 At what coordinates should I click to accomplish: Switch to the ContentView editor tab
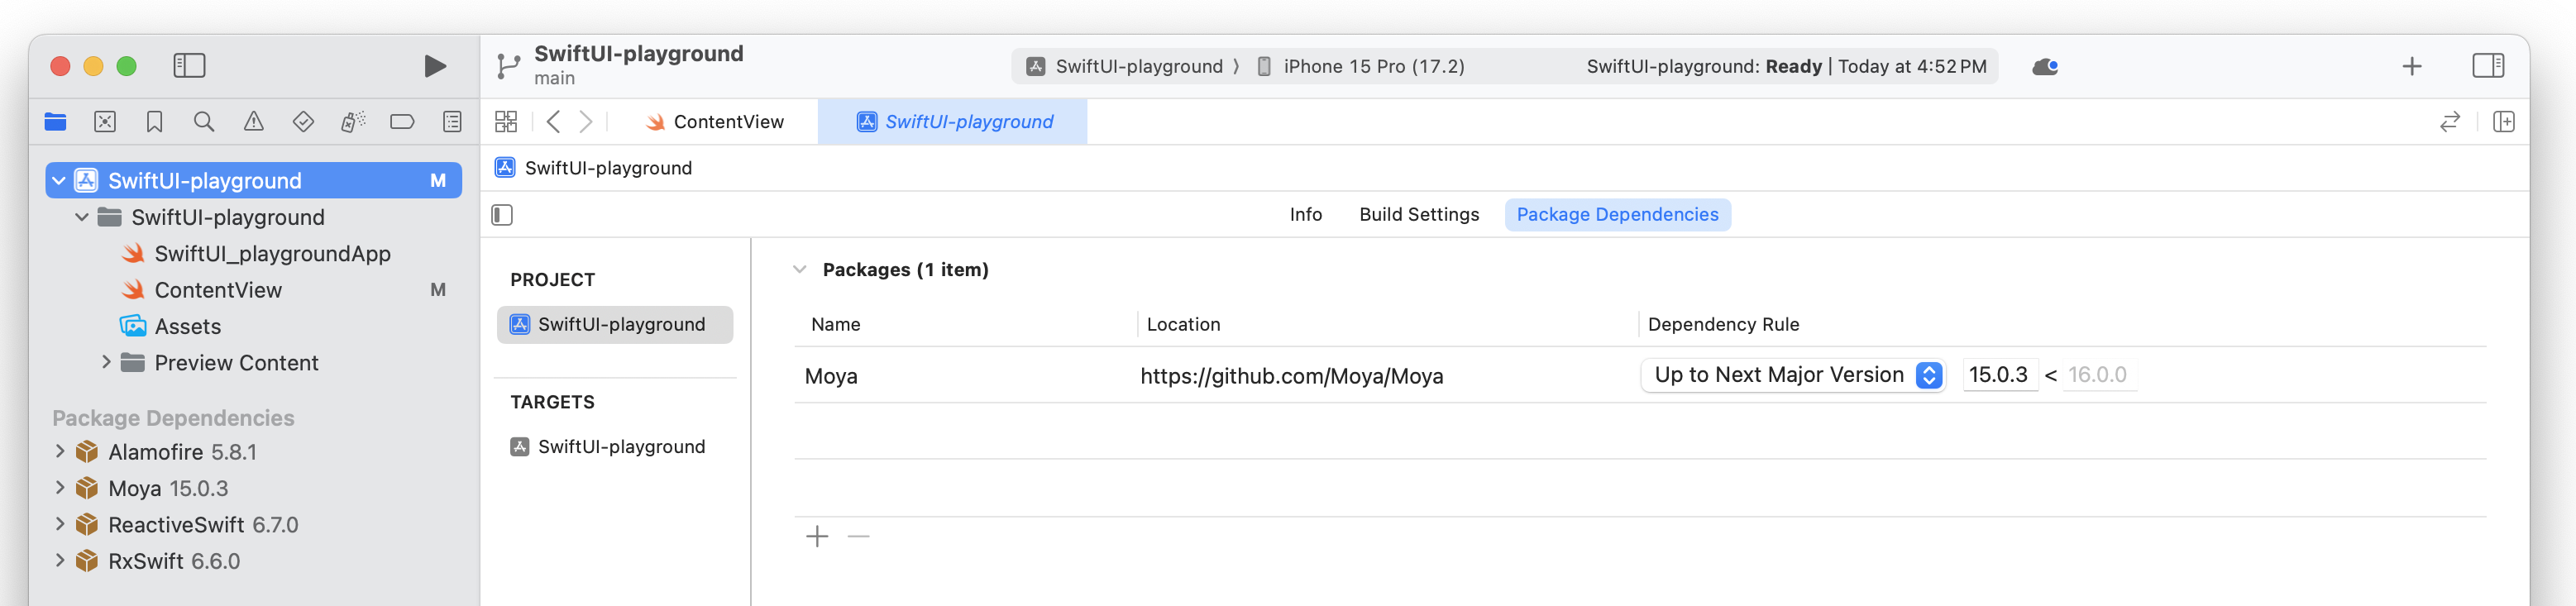714,122
